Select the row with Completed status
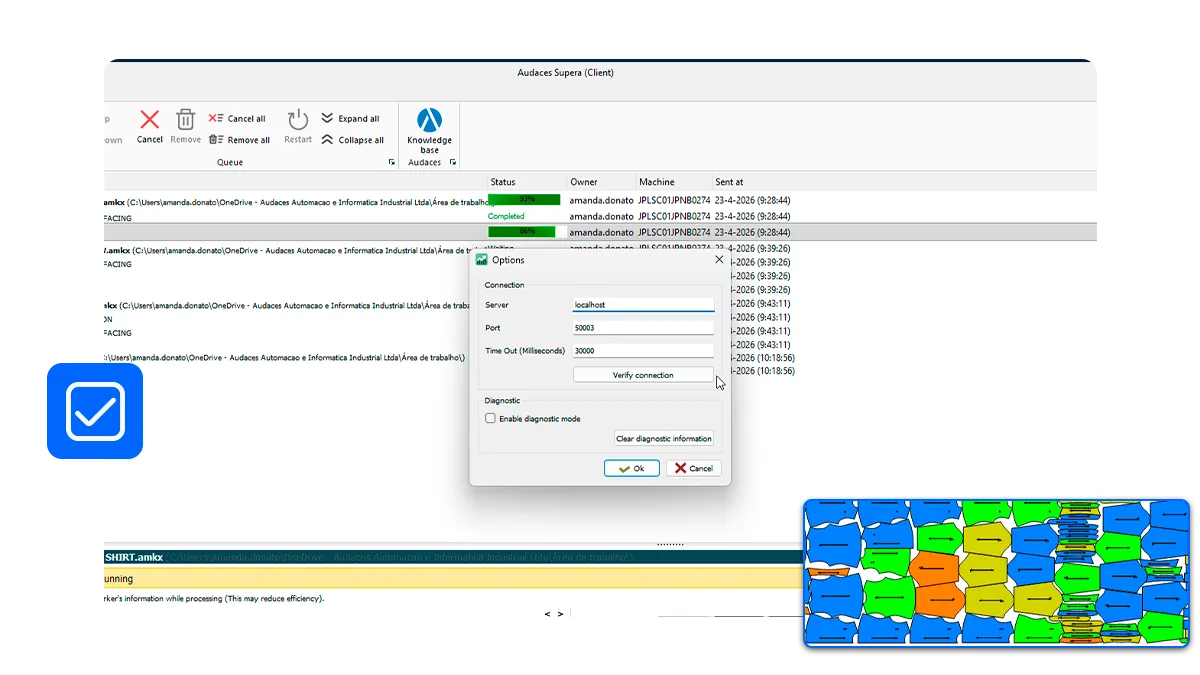Image resolution: width=1200 pixels, height=675 pixels. tap(600, 216)
